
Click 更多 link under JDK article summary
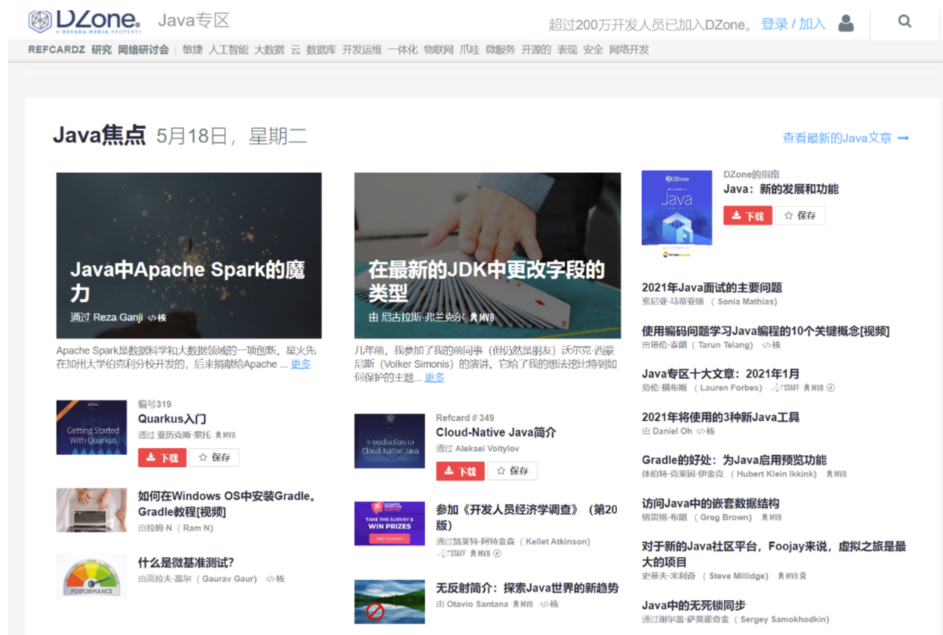(434, 377)
